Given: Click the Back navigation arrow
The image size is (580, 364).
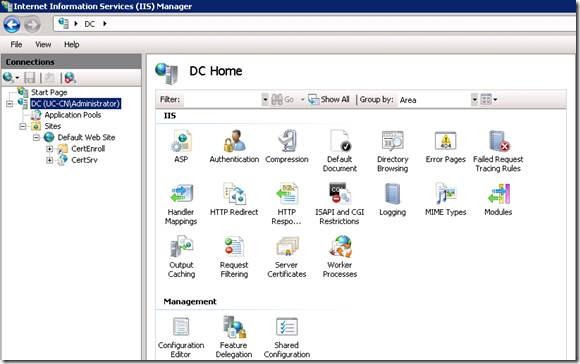Looking at the screenshot, I should [x=12, y=25].
